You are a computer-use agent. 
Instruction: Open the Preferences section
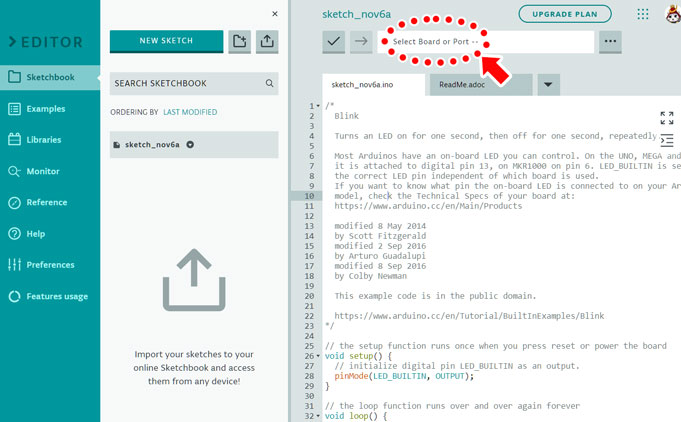tap(50, 265)
